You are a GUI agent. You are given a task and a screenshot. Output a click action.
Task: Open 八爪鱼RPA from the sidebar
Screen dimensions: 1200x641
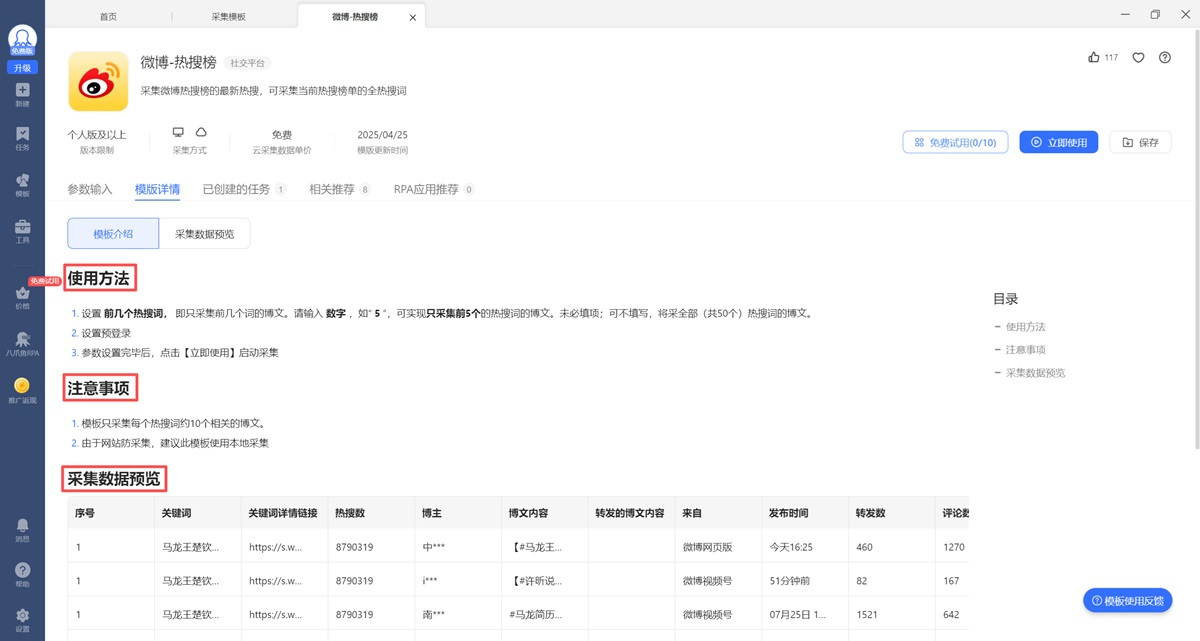click(22, 343)
